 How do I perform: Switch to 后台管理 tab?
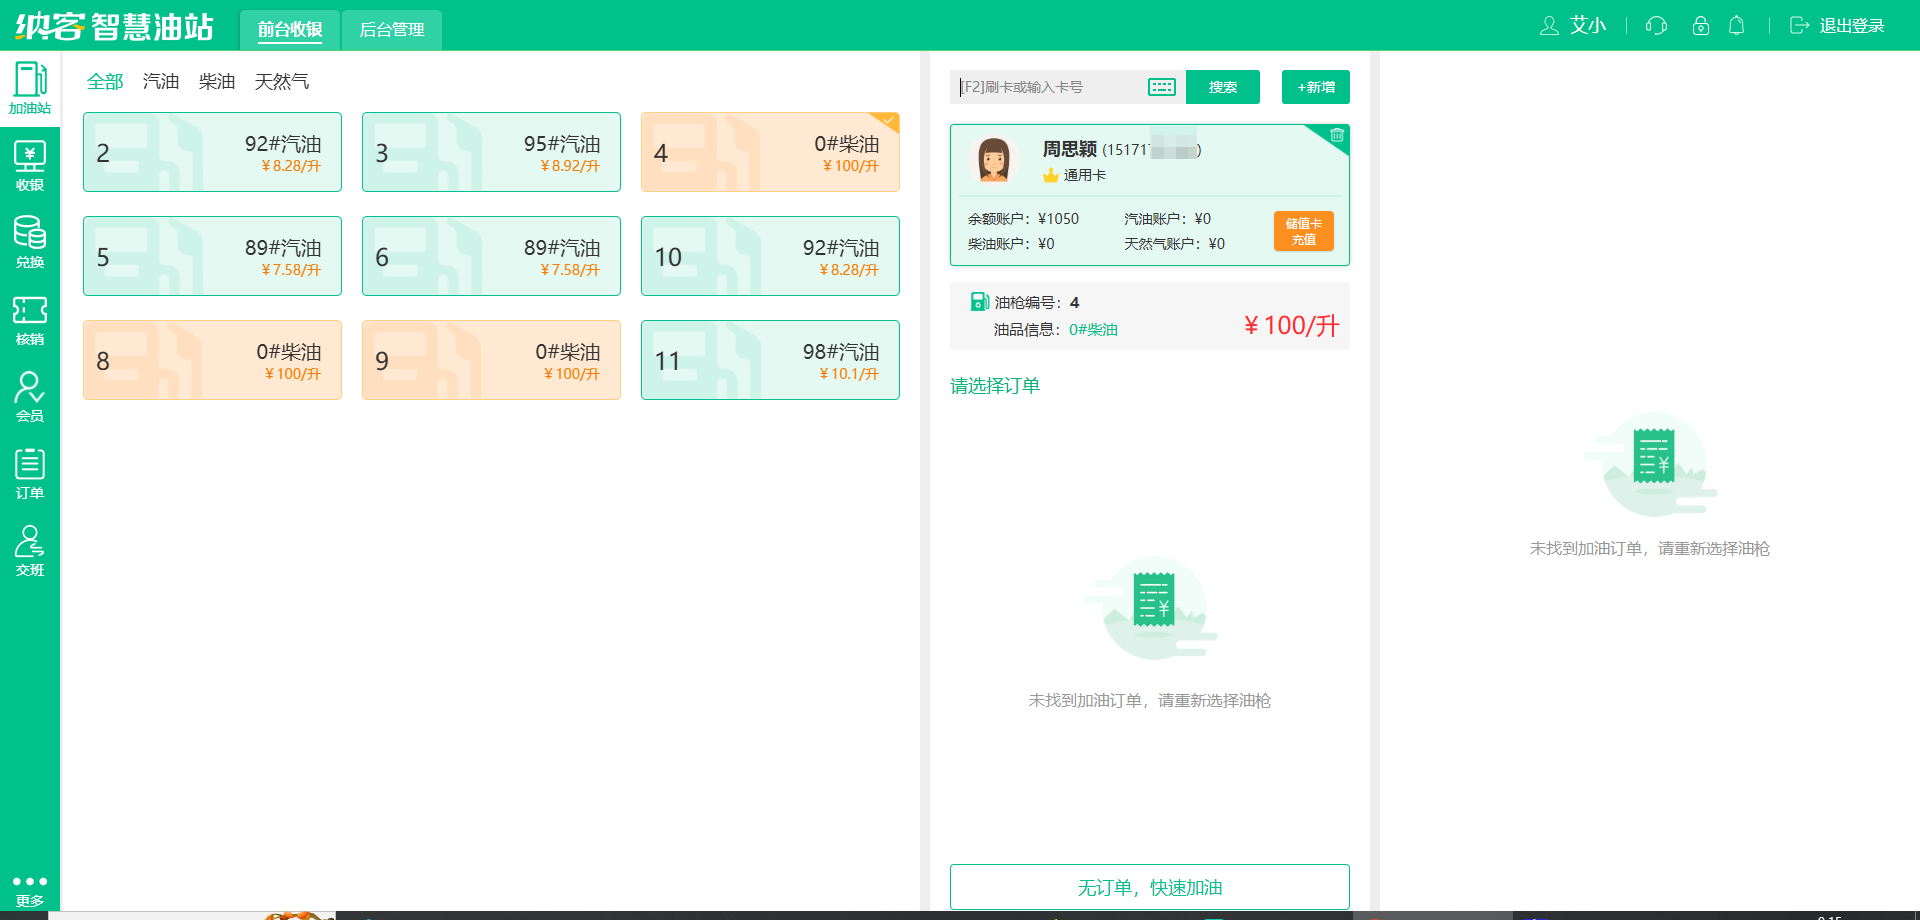click(392, 30)
